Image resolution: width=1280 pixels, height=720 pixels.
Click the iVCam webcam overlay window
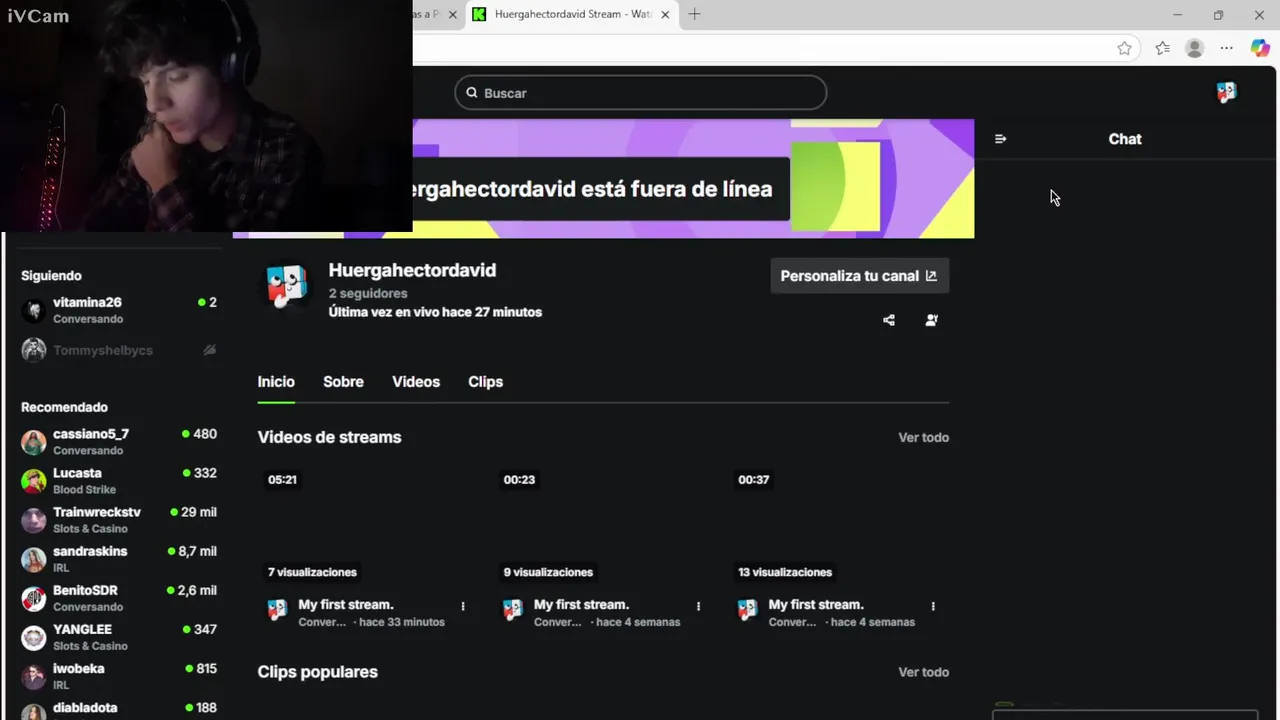click(x=206, y=116)
